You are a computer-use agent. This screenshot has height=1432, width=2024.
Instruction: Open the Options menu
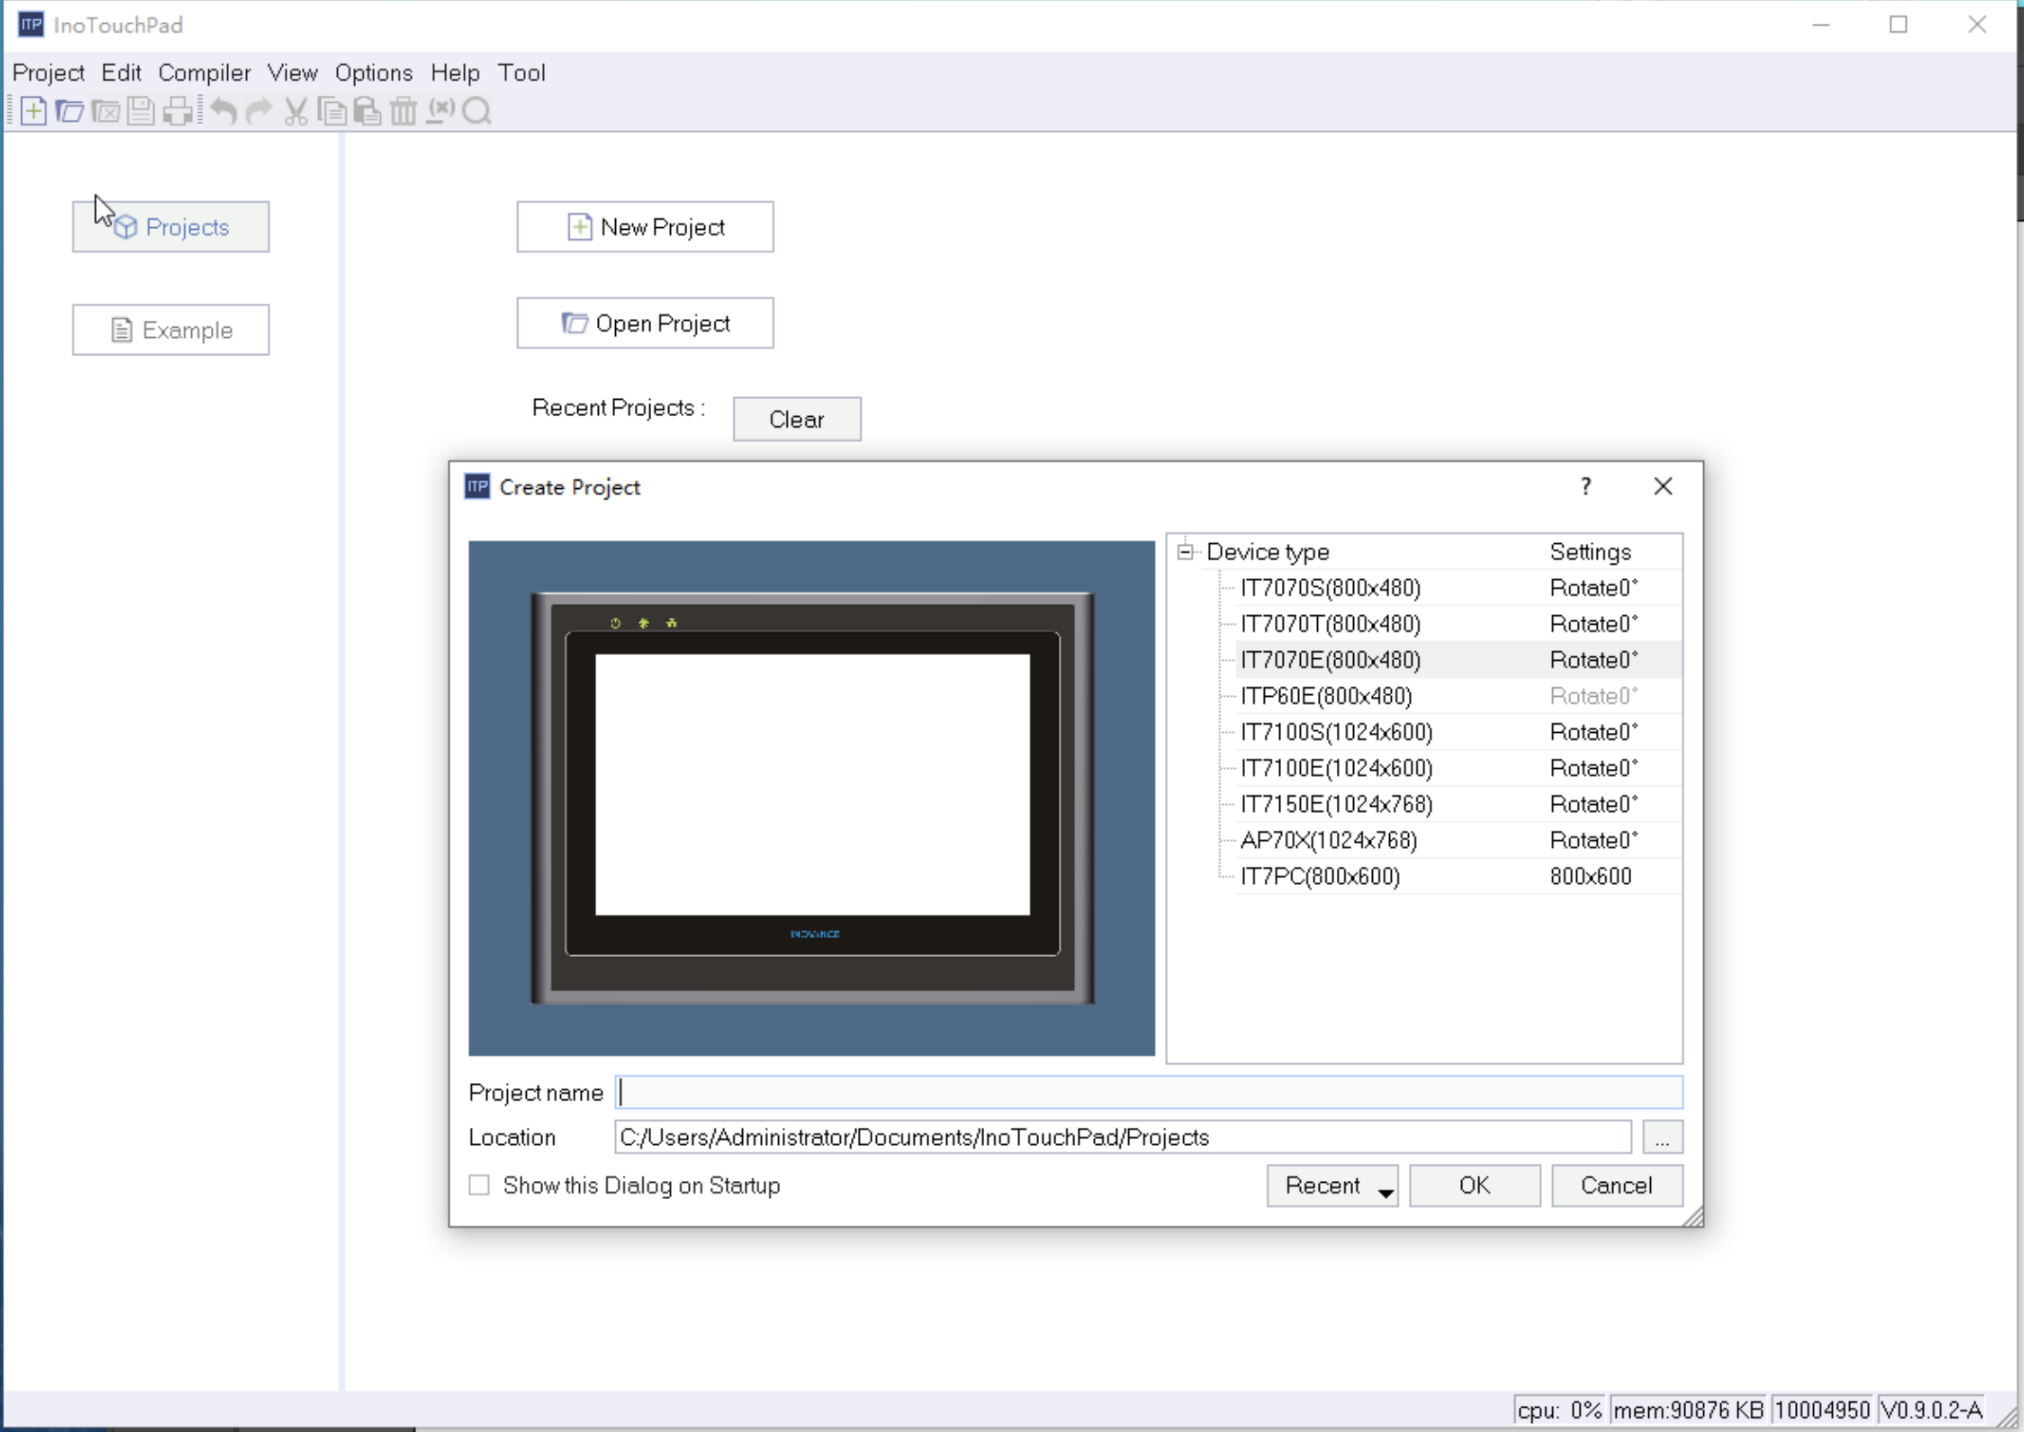tap(373, 72)
